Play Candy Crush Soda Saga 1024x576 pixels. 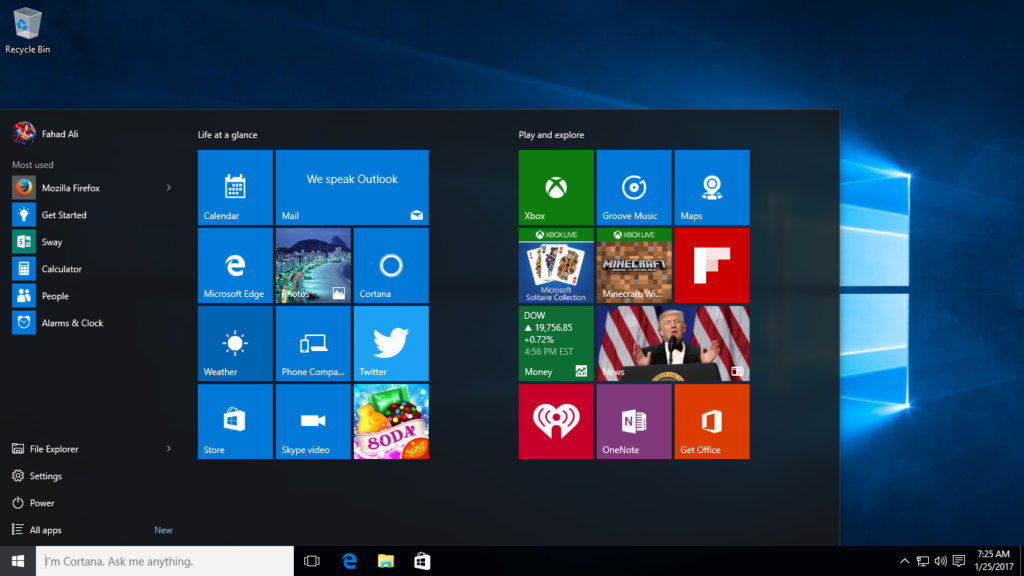(391, 421)
